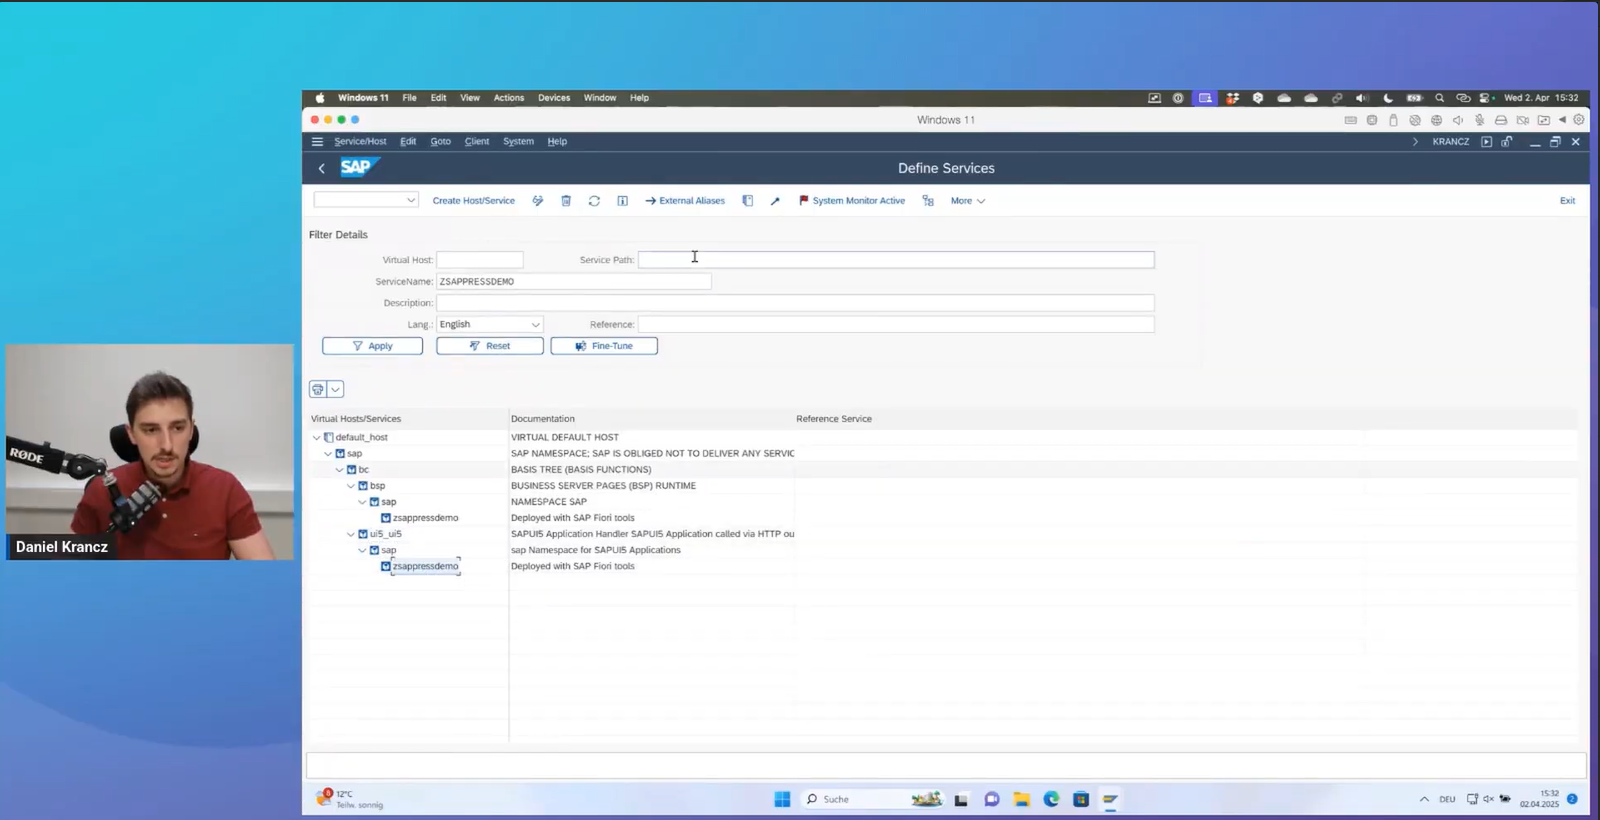Viewport: 1600px width, 820px height.
Task: Click the Parallels microphone icon in title bar
Action: click(x=1479, y=120)
